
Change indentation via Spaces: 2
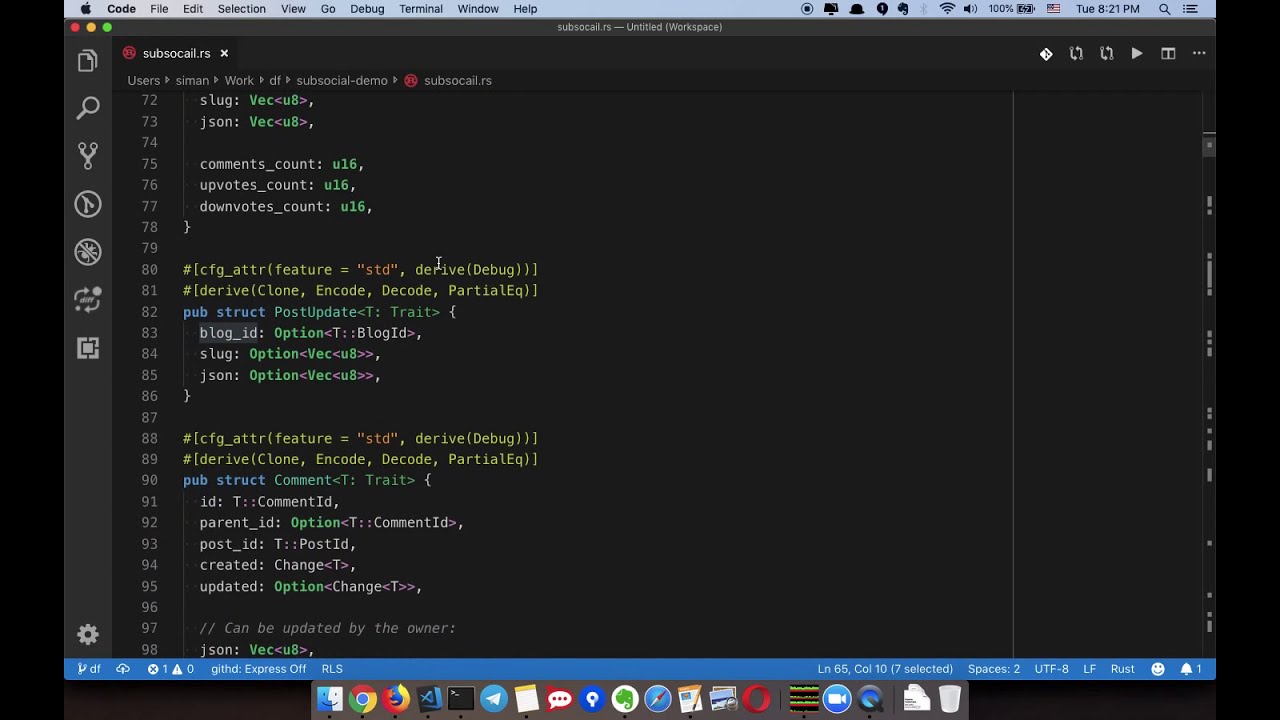[x=994, y=669]
